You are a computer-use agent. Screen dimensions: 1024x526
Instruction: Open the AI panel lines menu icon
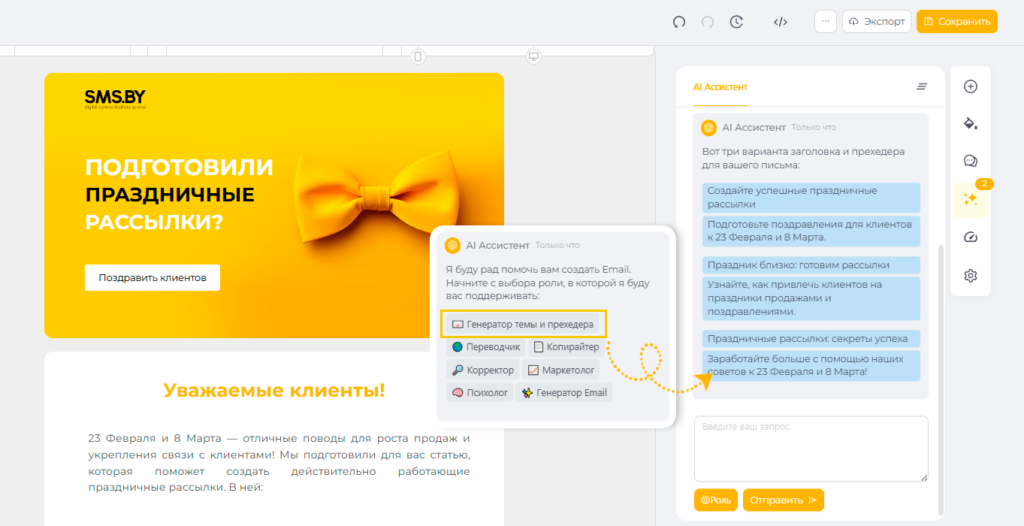(x=921, y=86)
